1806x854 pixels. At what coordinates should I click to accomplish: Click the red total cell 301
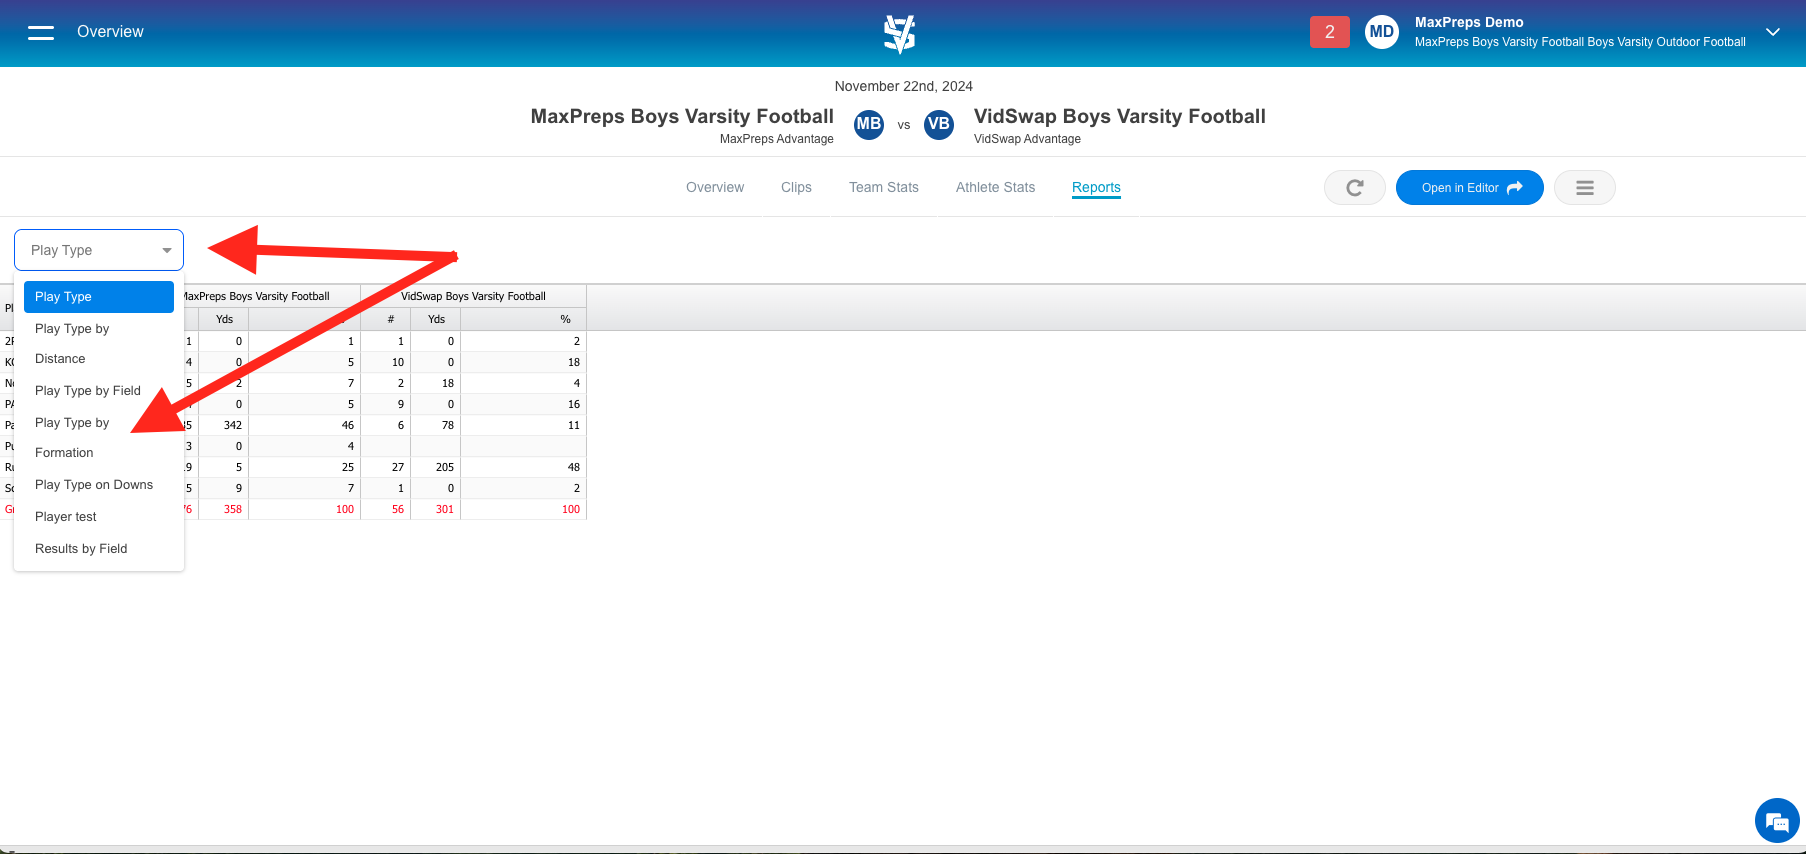pos(436,509)
